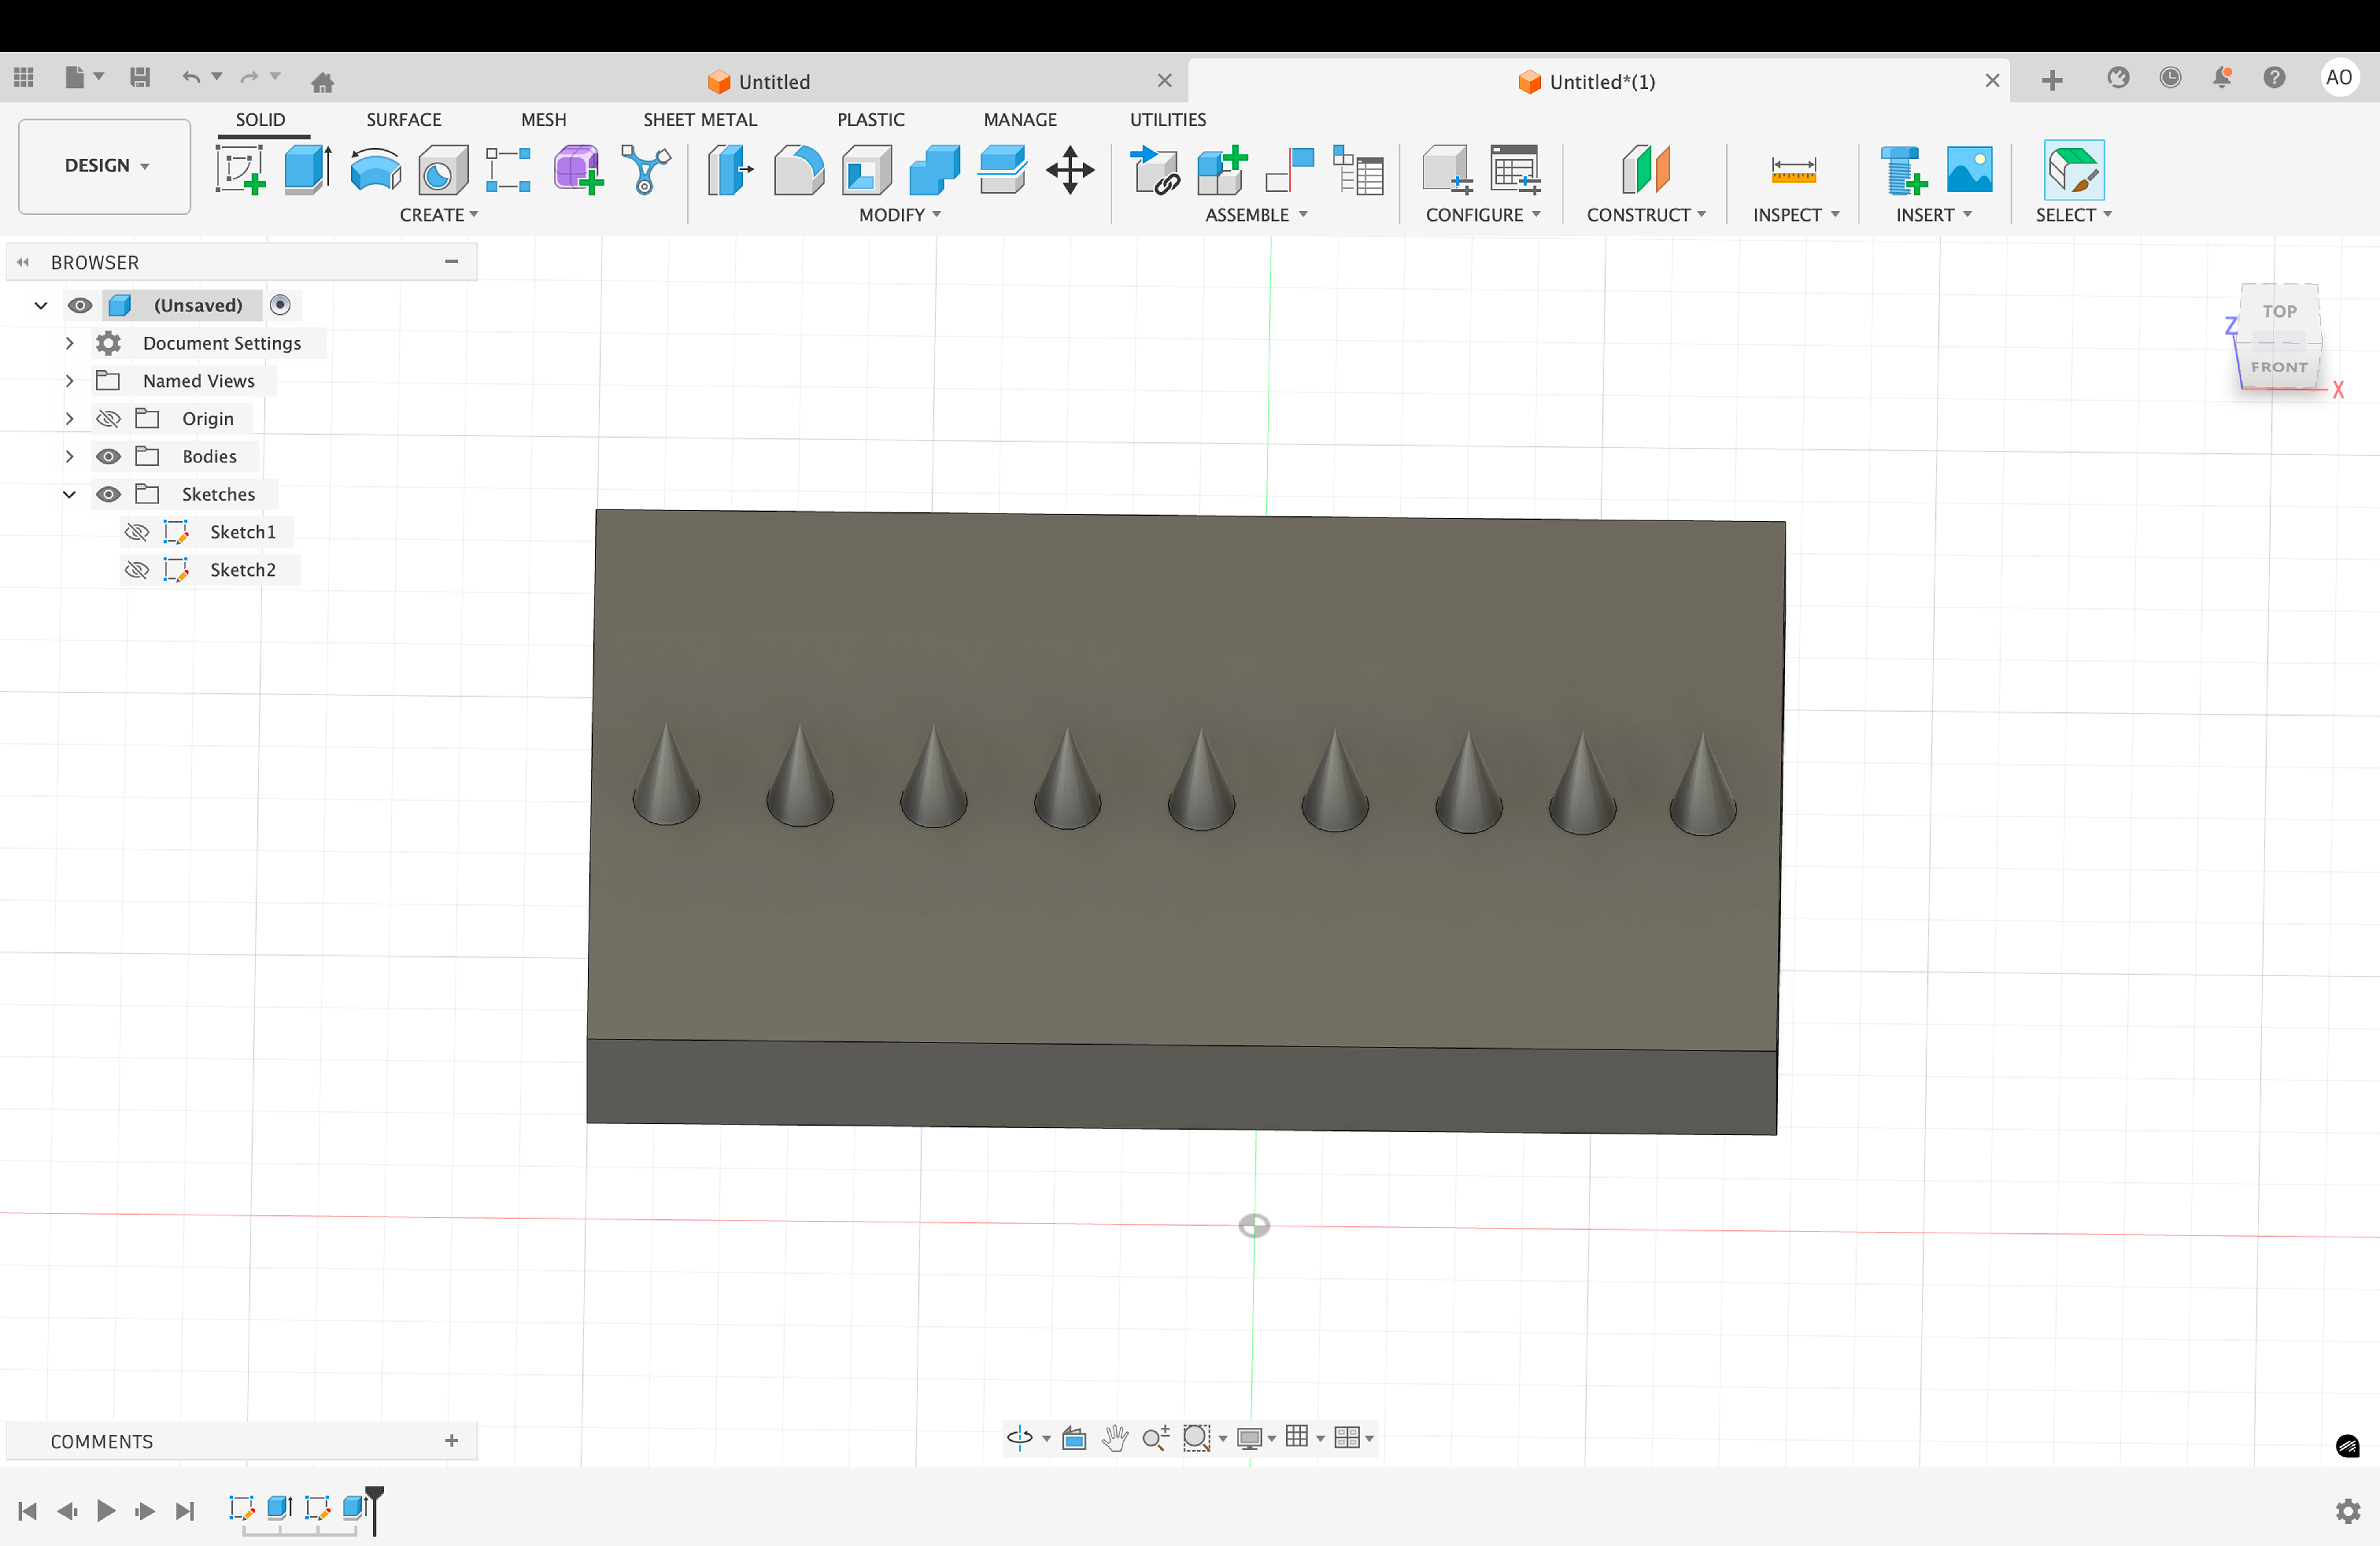Image resolution: width=2380 pixels, height=1546 pixels.
Task: Select the Create Sketch tool
Action: click(x=240, y=170)
